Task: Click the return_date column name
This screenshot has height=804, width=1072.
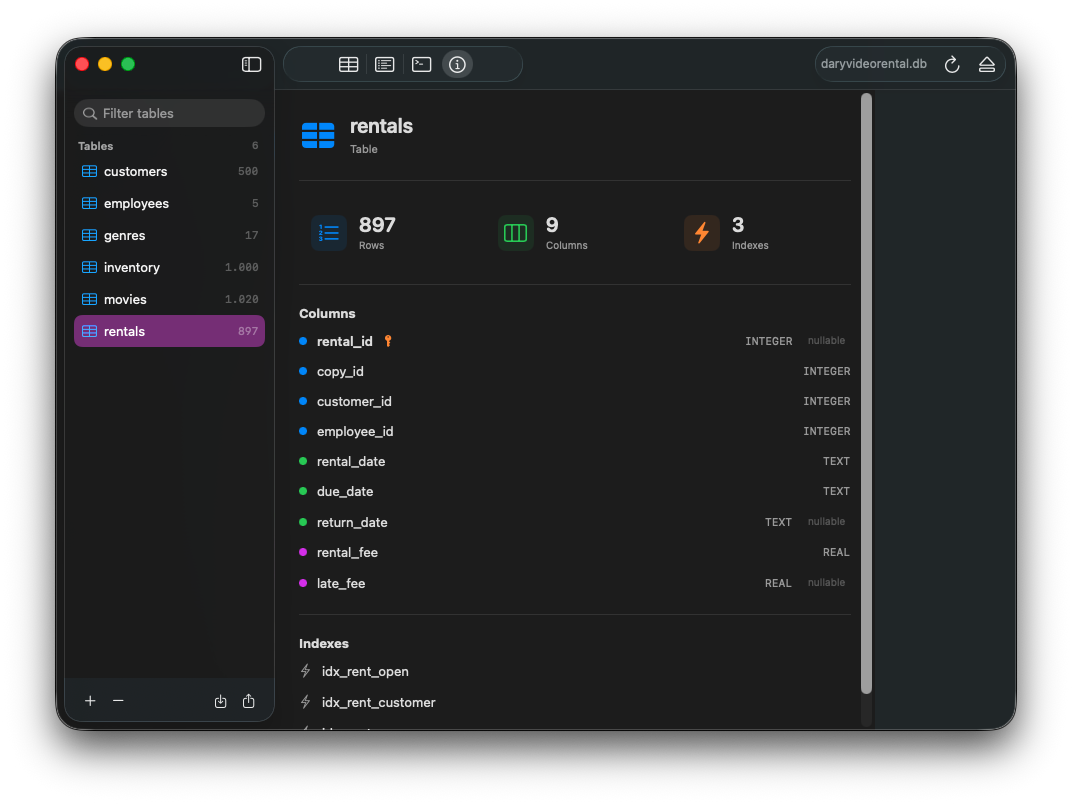Action: [352, 522]
